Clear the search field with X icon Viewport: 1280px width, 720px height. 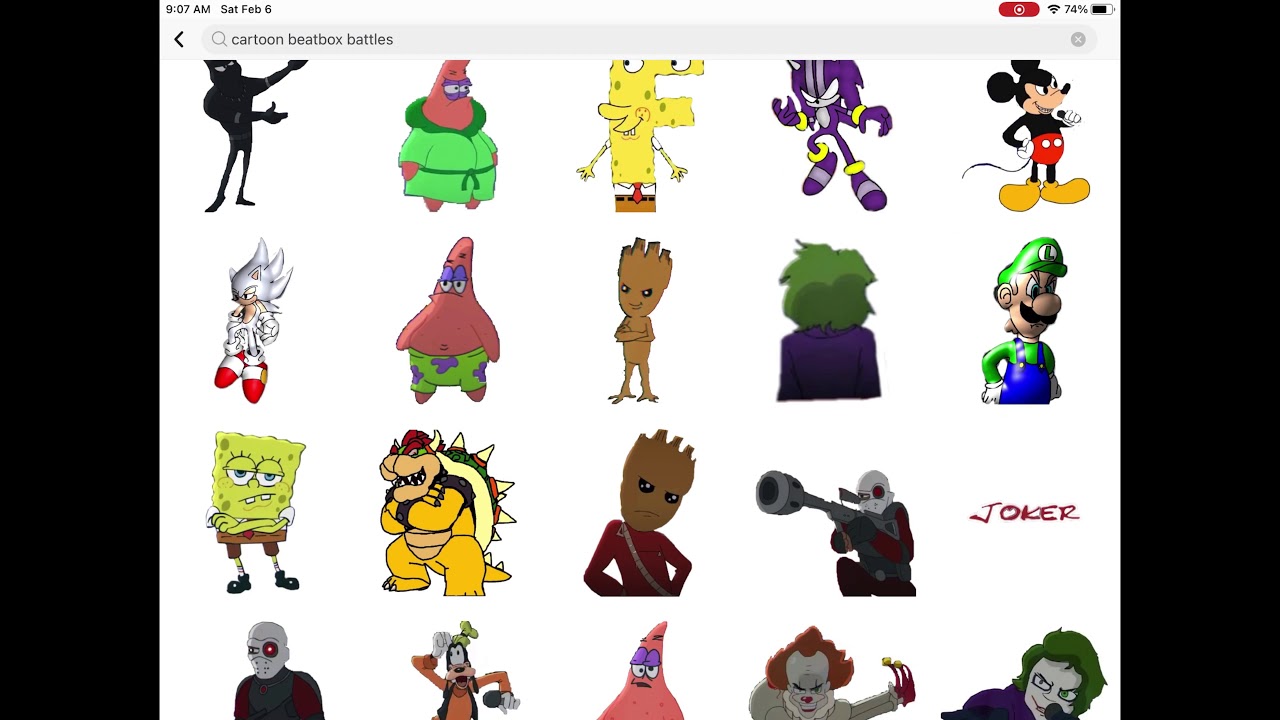pos(1078,39)
